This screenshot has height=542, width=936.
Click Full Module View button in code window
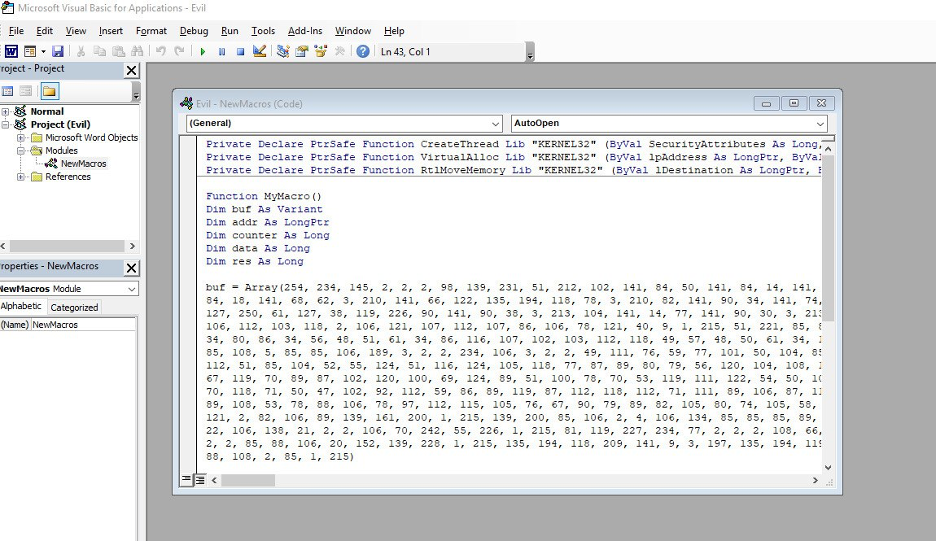click(x=201, y=479)
